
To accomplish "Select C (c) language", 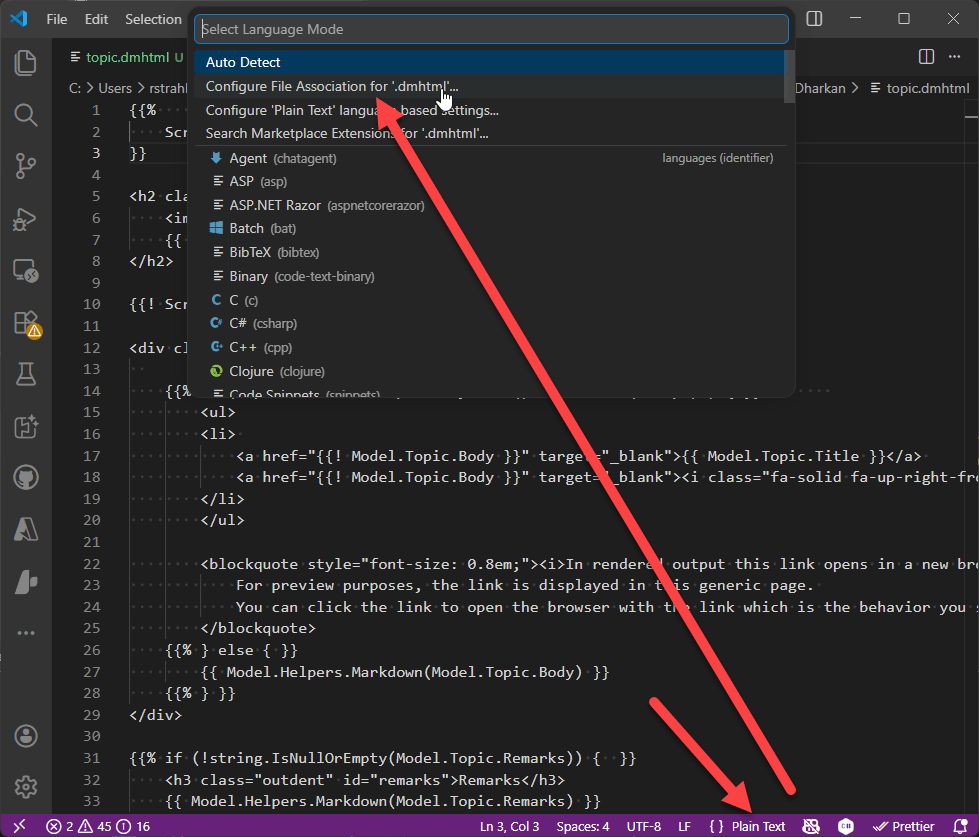I will point(490,300).
